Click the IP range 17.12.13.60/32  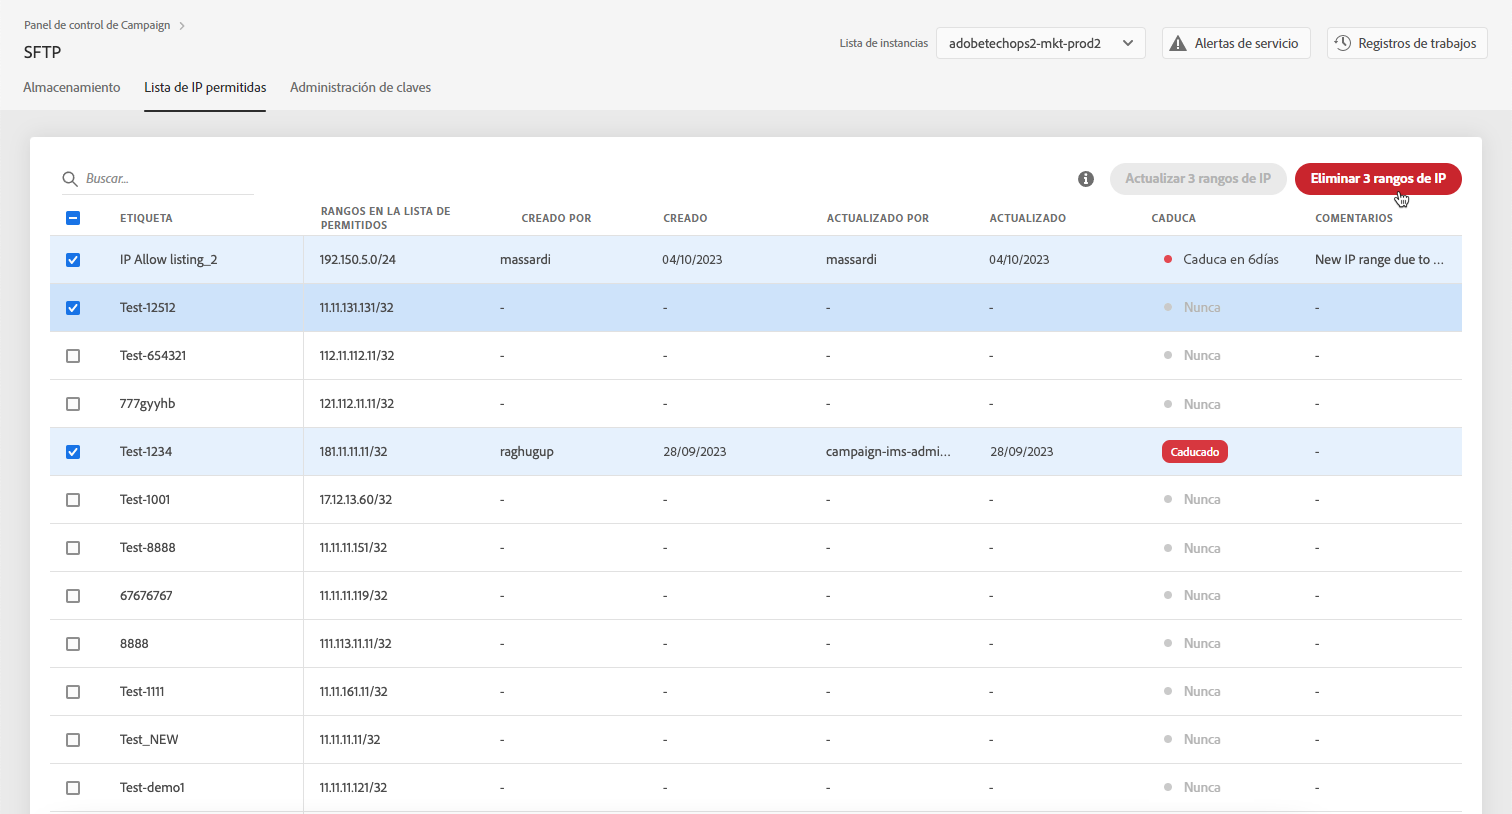(x=355, y=500)
